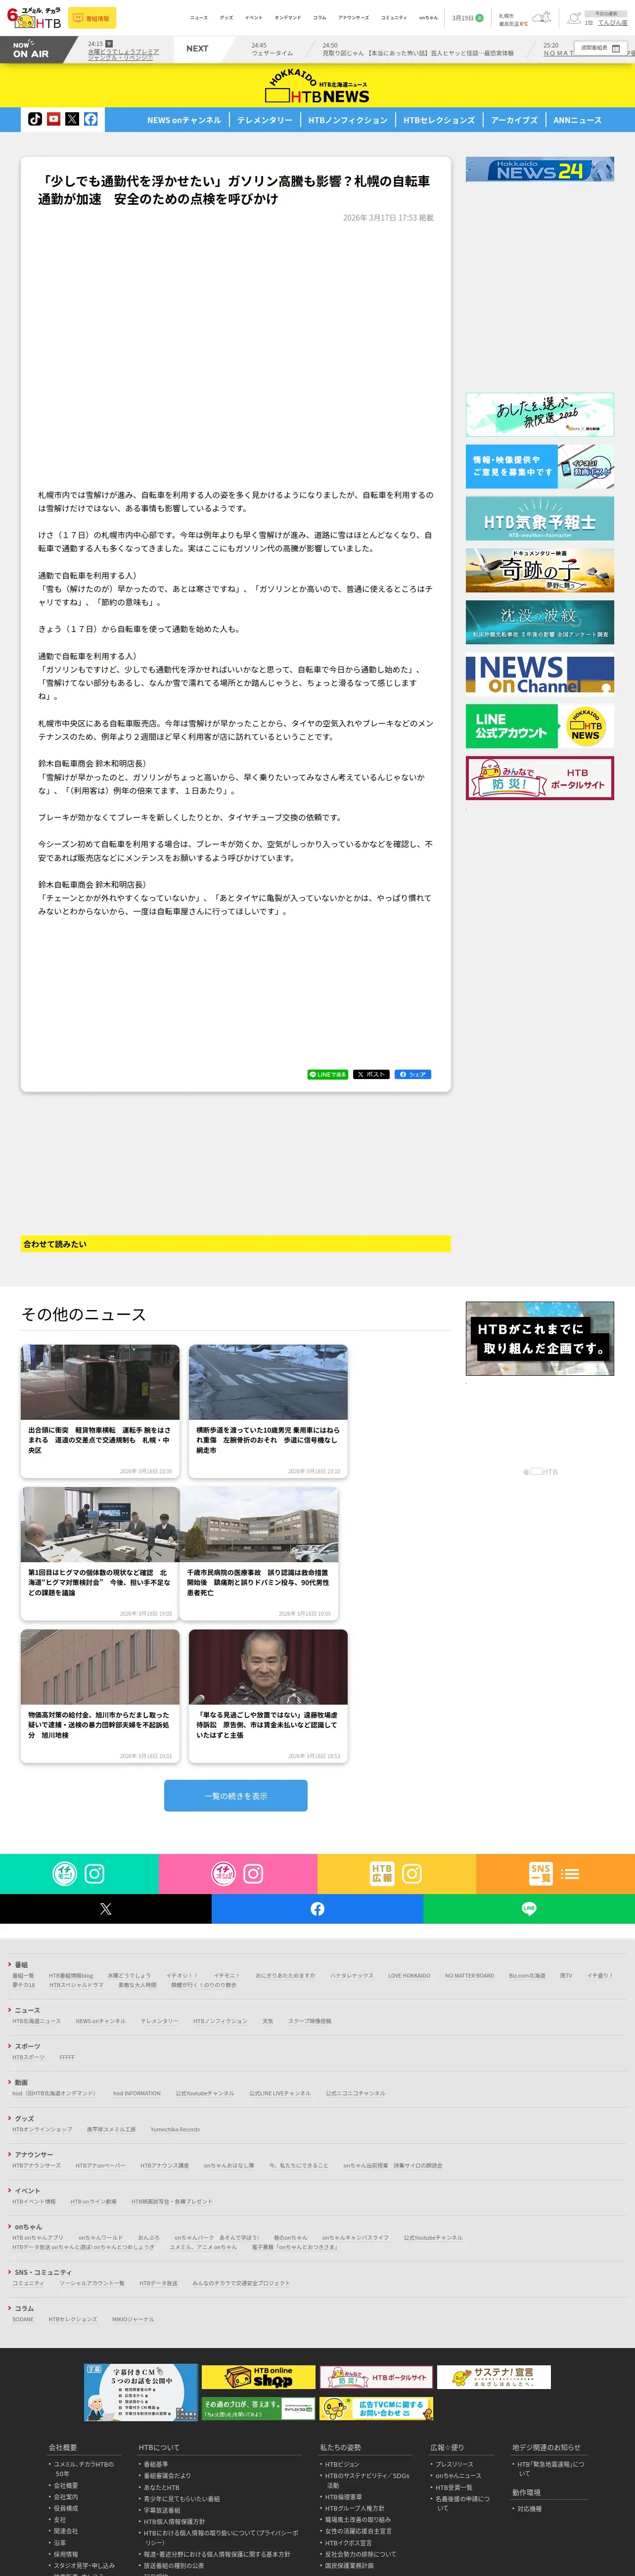Open the HTBセレクションズ tab
Image resolution: width=635 pixels, height=2576 pixels.
pyautogui.click(x=439, y=120)
